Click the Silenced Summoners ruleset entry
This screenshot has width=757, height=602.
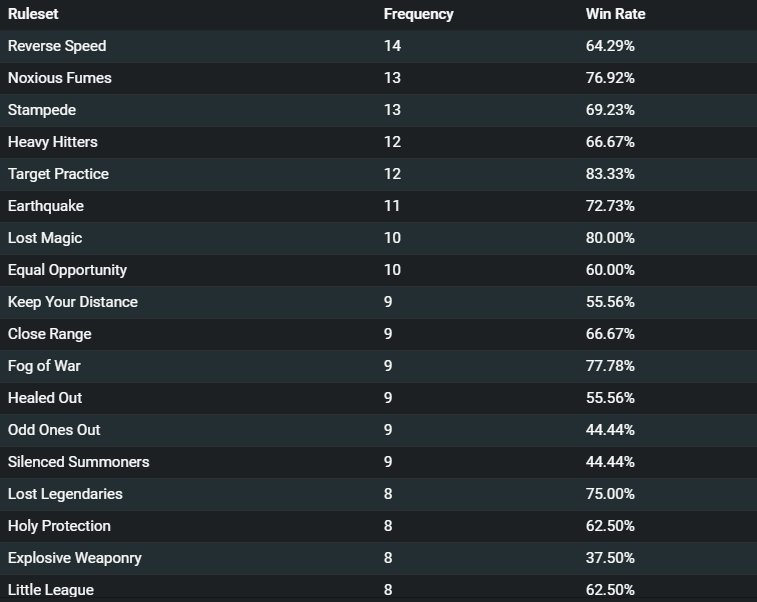click(x=78, y=462)
